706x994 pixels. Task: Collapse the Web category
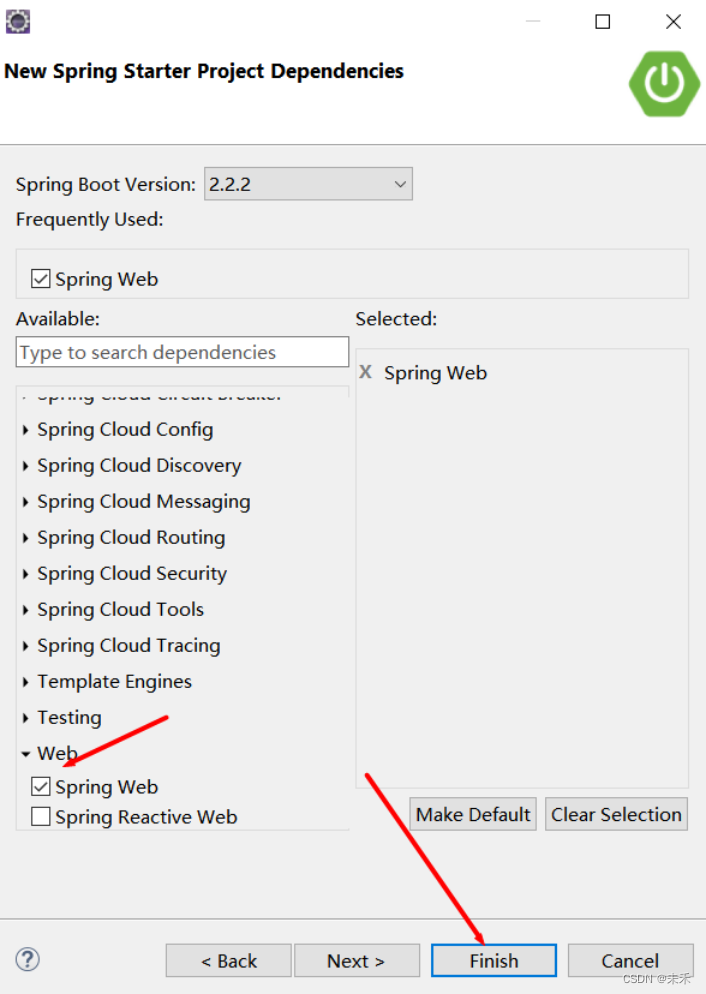[x=24, y=753]
